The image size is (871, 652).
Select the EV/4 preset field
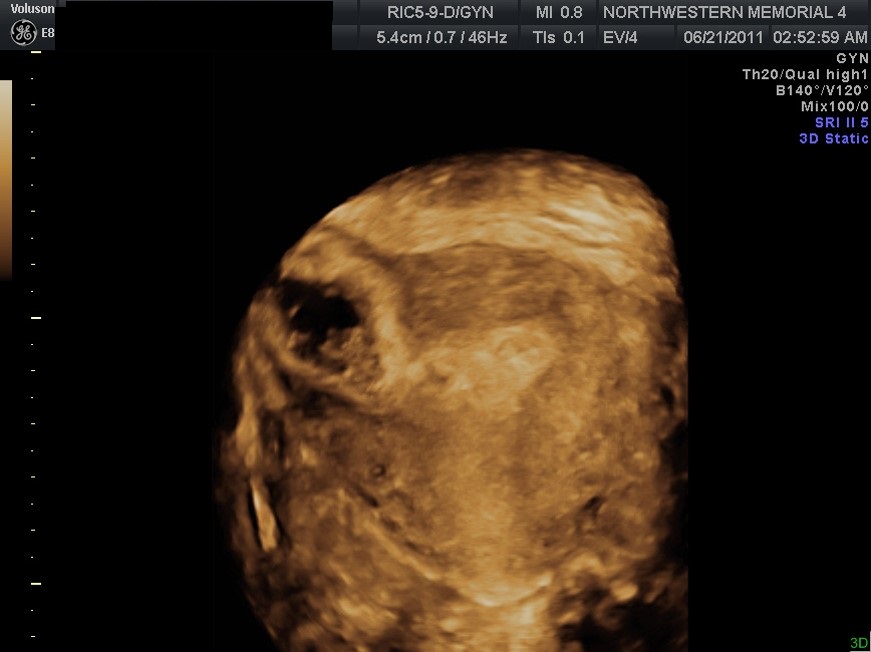(x=621, y=38)
